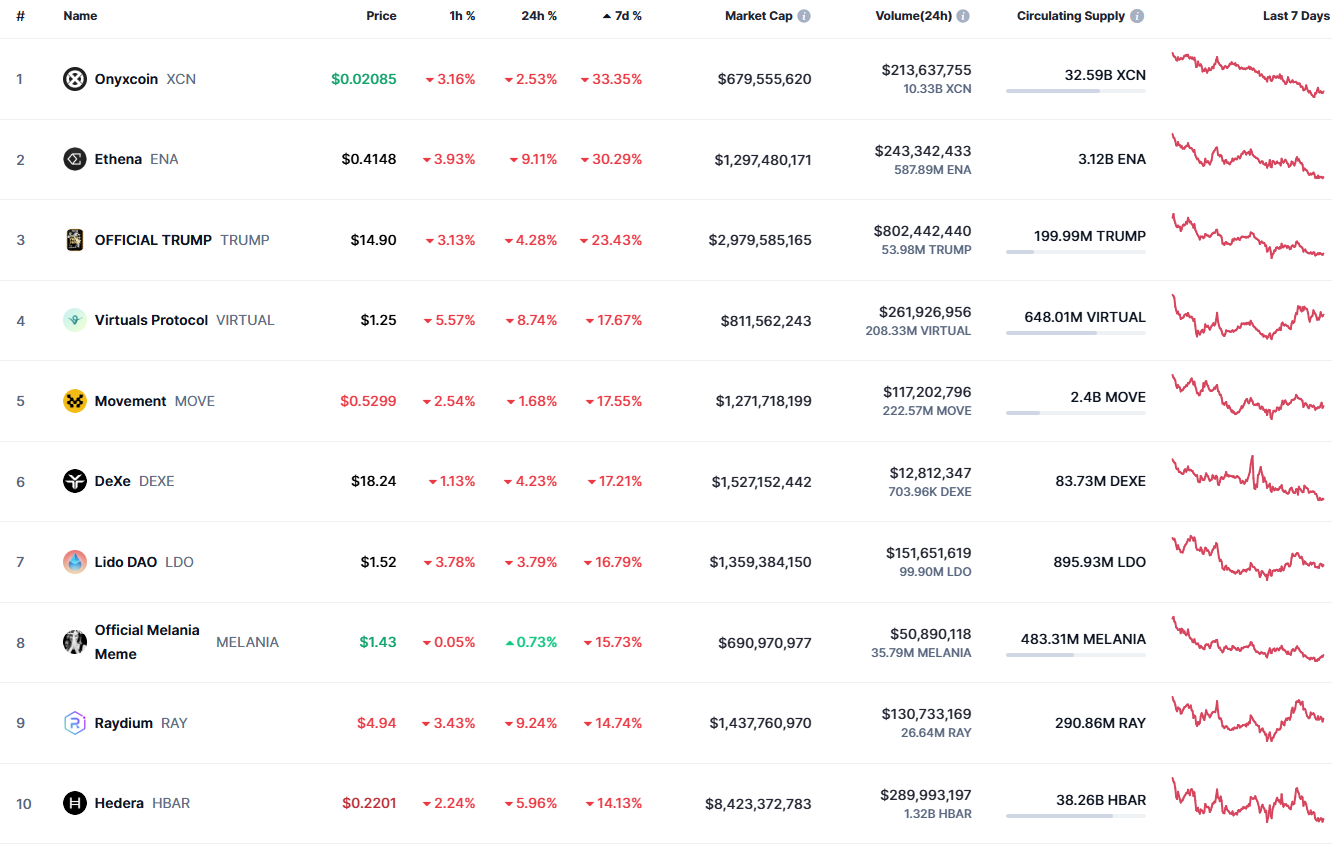This screenshot has width=1332, height=844.
Task: Sort by 1h % column header
Action: tap(461, 16)
